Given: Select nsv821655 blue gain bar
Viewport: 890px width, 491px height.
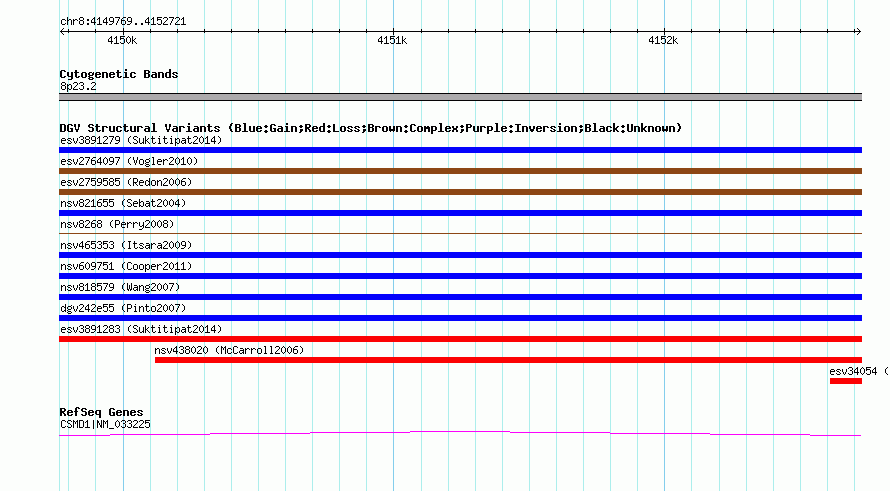Looking at the screenshot, I should pos(460,213).
